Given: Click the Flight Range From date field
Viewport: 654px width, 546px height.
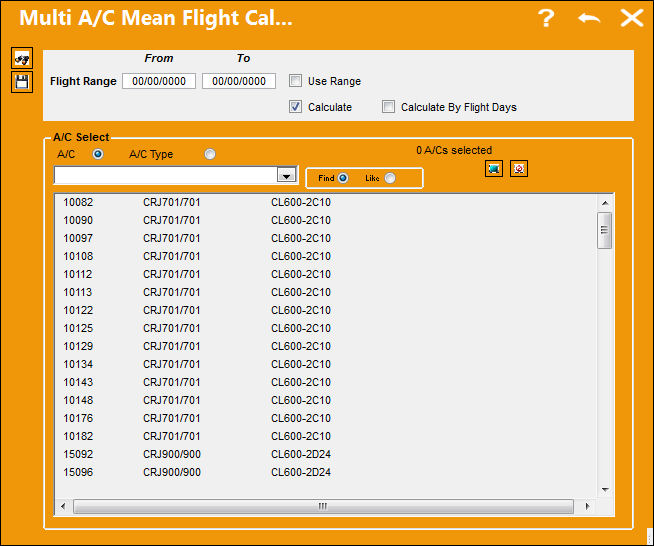Looking at the screenshot, I should [x=159, y=81].
